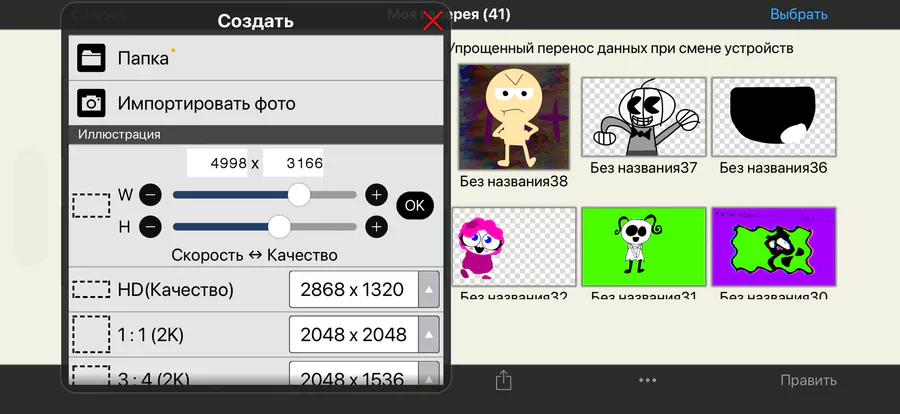
Task: Decrease width with W minus button
Action: click(x=150, y=195)
